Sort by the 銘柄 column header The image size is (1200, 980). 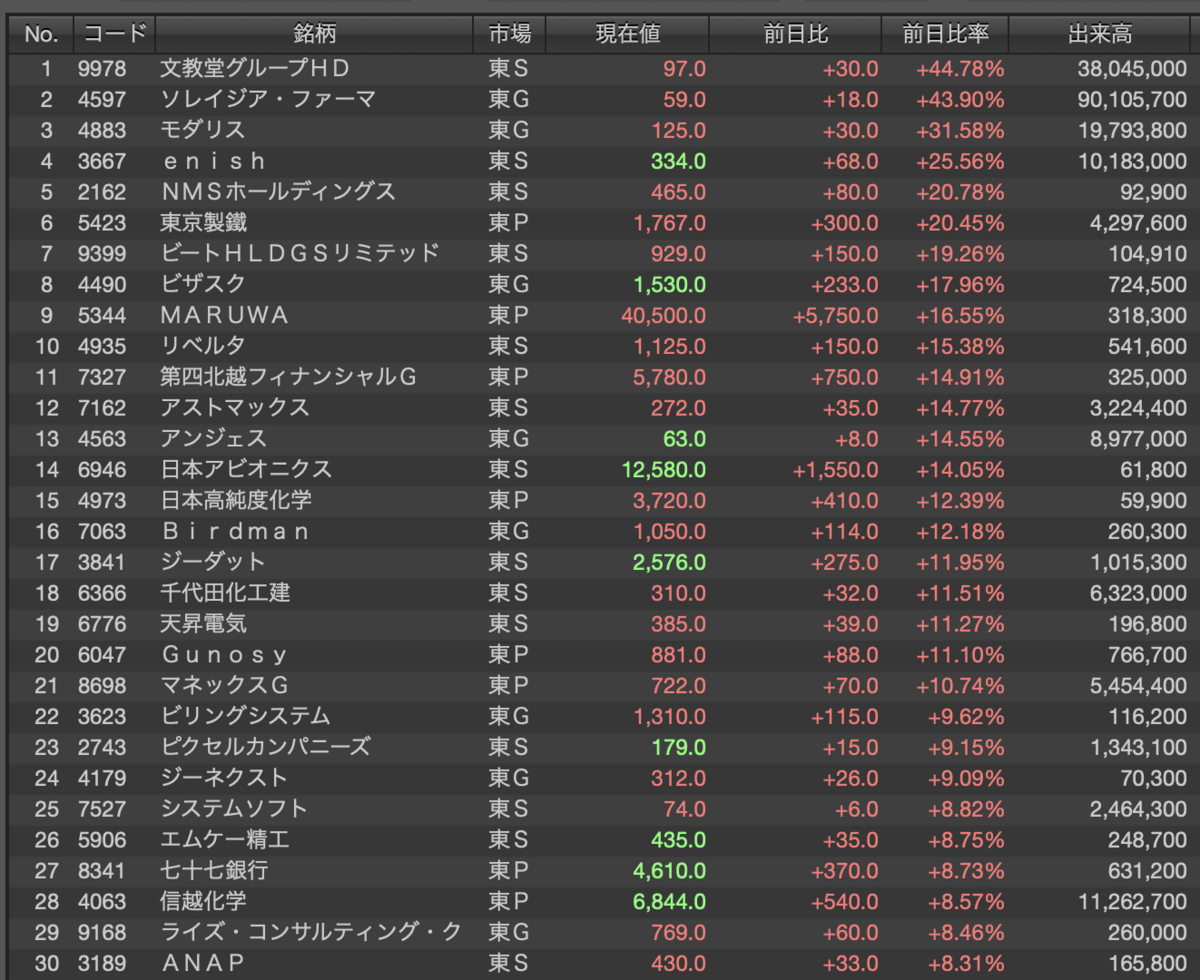(315, 35)
